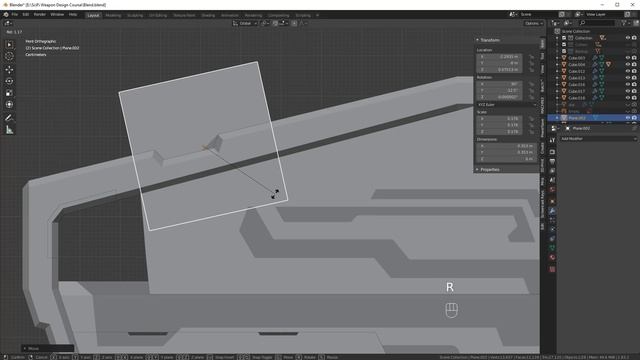Viewport: 640px width, 360px height.
Task: Expand the Collection tree item
Action: [x=558, y=38]
